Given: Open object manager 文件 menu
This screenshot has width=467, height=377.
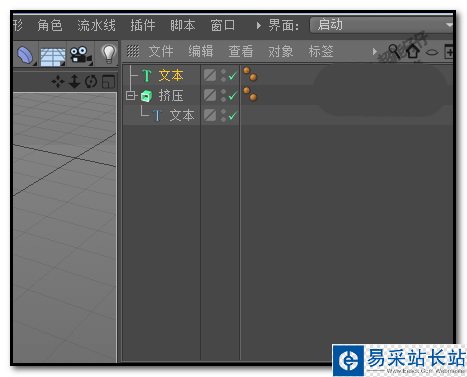Looking at the screenshot, I should pyautogui.click(x=161, y=52).
